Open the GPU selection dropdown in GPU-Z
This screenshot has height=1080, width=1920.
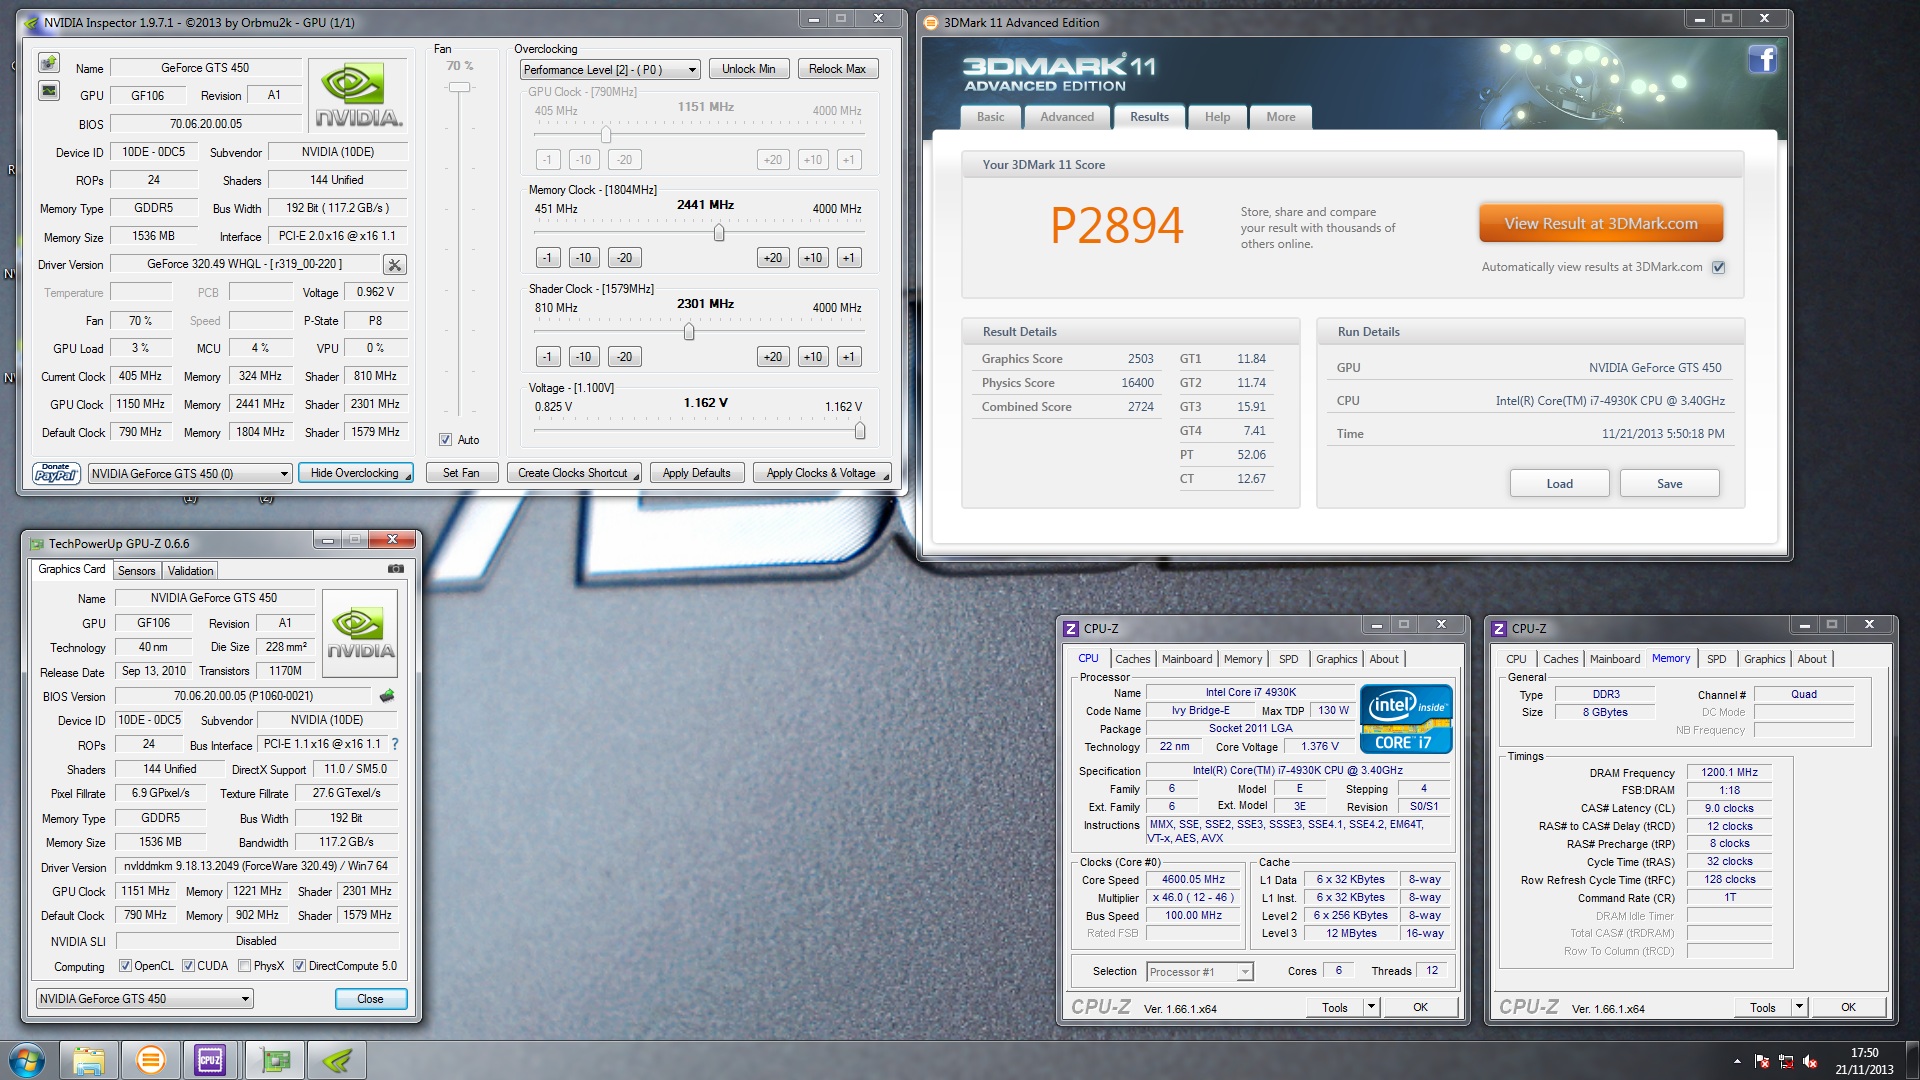(x=144, y=999)
